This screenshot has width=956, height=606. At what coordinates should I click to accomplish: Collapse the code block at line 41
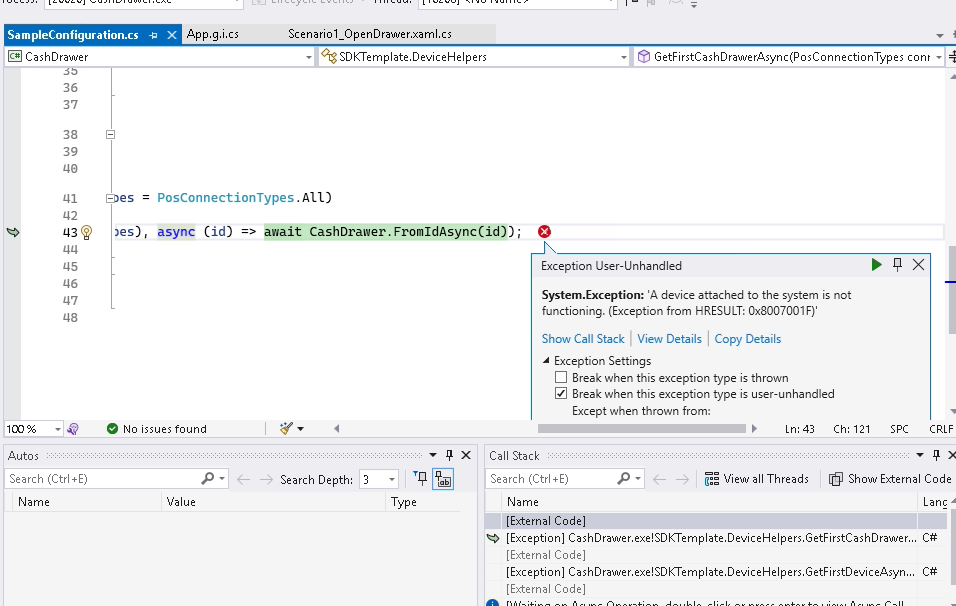110,198
